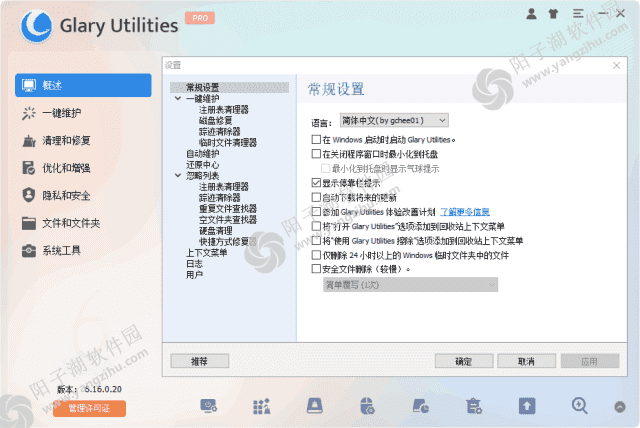
Task: Click the version number 6.16.0.20
Action: tap(103, 389)
